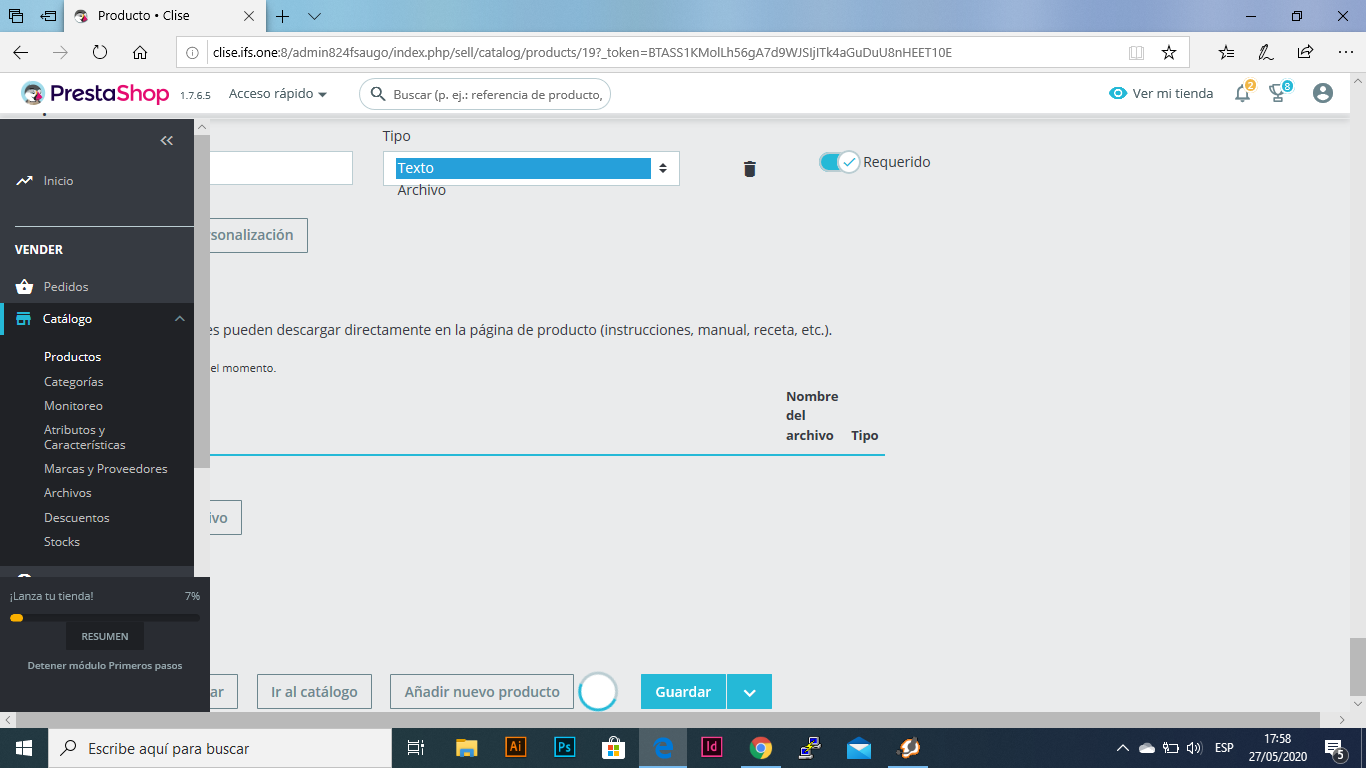Open the Mail app from taskbar

pyautogui.click(x=859, y=747)
